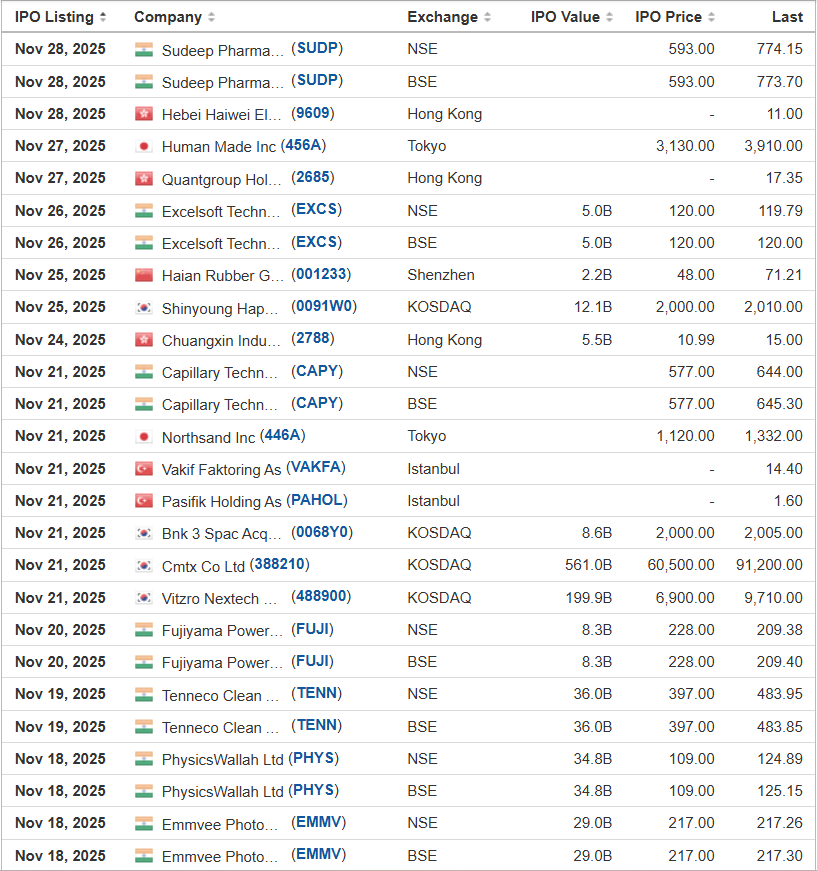817x871 pixels.
Task: Select Haian Rubber company name
Action: pos(223,276)
